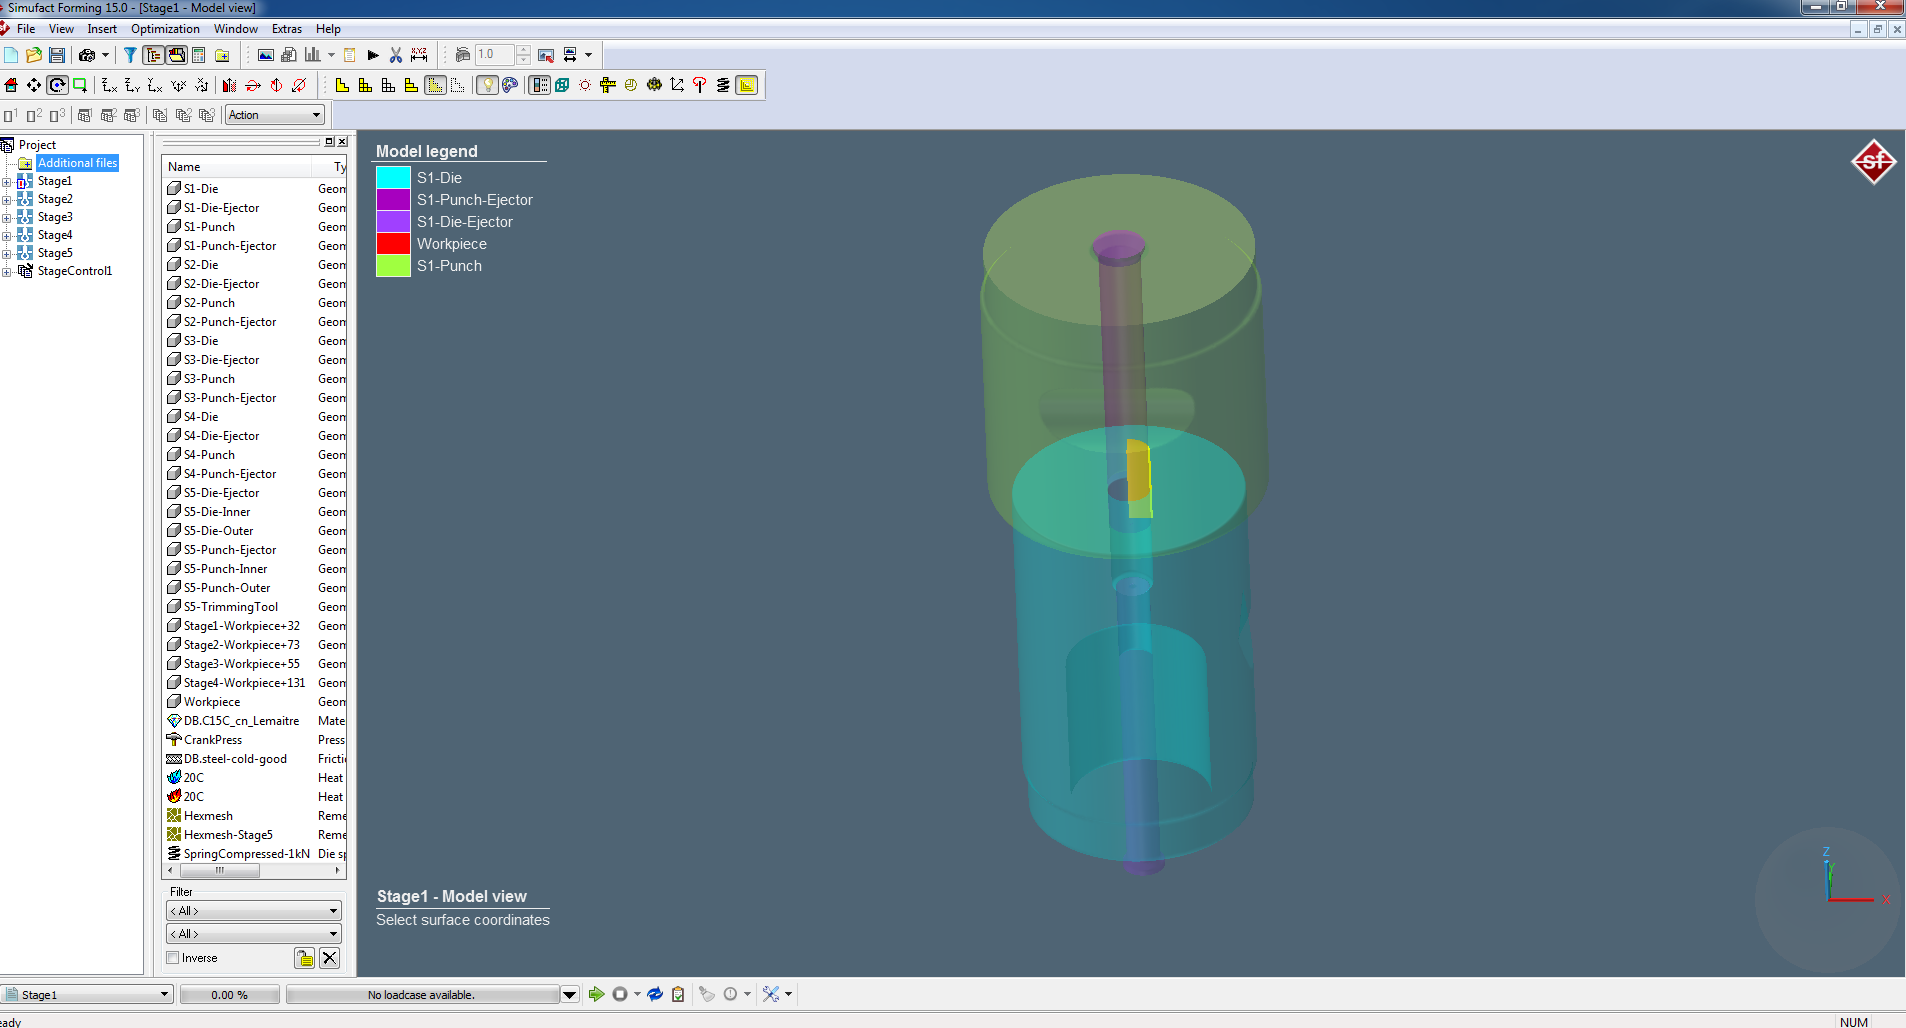Click the green S1-Punch legend swatch

[393, 266]
